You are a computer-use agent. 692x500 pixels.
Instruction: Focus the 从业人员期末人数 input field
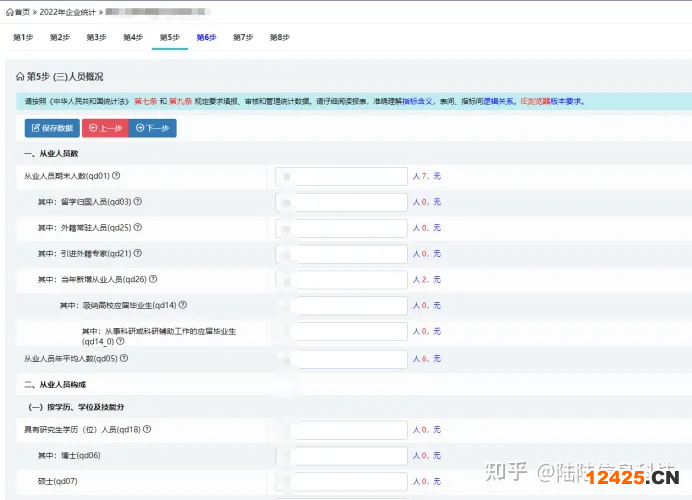(x=341, y=176)
